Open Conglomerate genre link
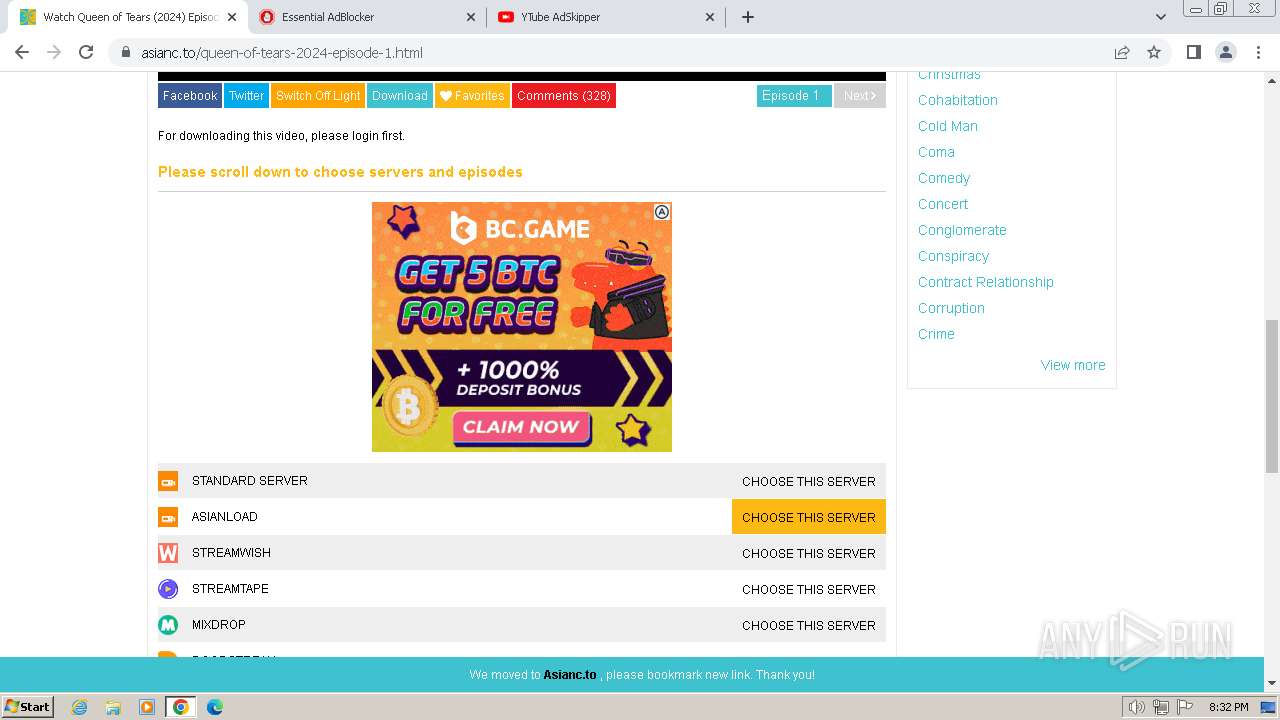 tap(962, 230)
